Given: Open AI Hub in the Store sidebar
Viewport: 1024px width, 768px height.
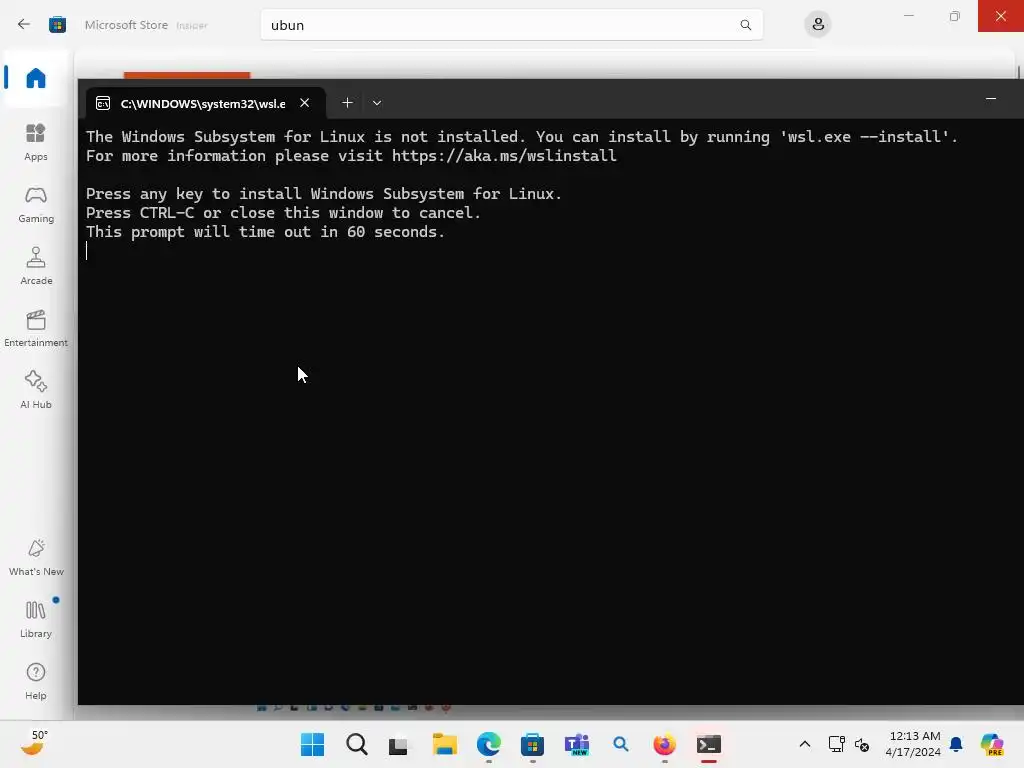Looking at the screenshot, I should (x=36, y=391).
